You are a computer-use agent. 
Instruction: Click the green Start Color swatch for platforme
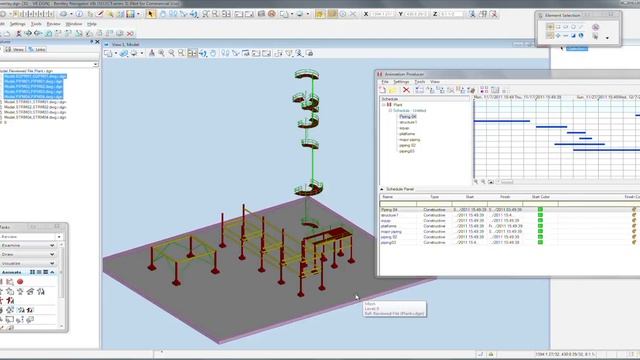pos(540,226)
